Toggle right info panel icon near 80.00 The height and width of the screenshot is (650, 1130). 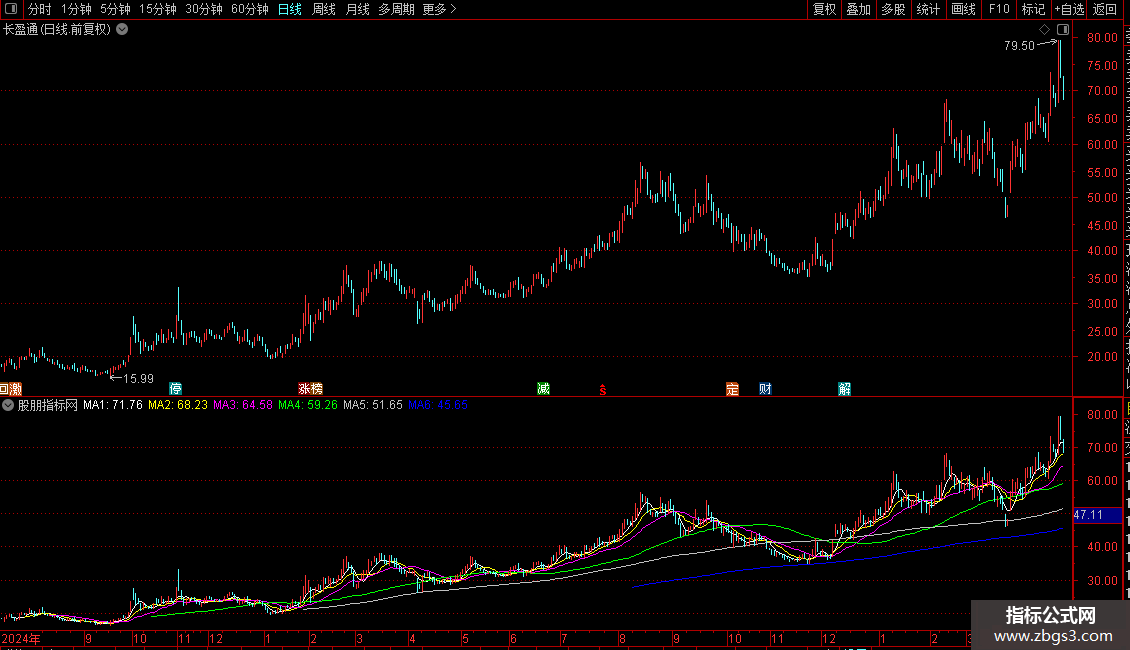pos(1063,30)
